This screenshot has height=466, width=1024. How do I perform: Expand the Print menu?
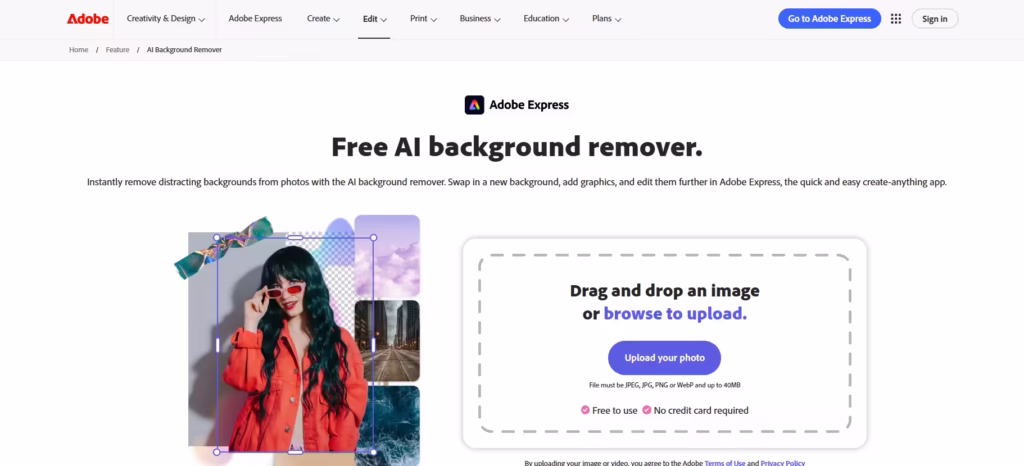423,19
